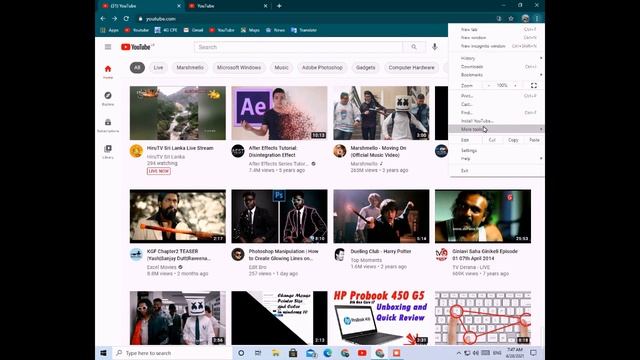
Task: Show hidden system tray icons
Action: [x=458, y=353]
